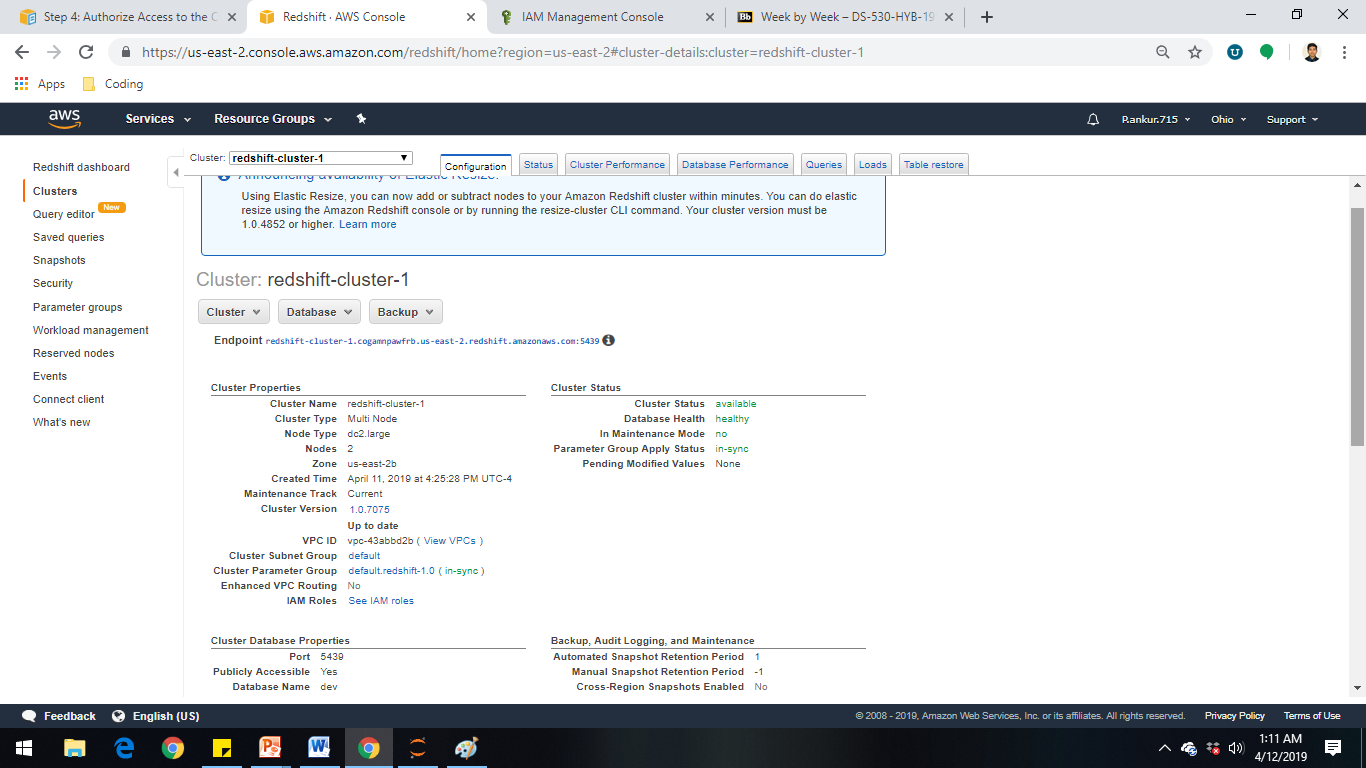This screenshot has height=768, width=1366.
Task: Open the Windows Start menu
Action: click(x=24, y=748)
